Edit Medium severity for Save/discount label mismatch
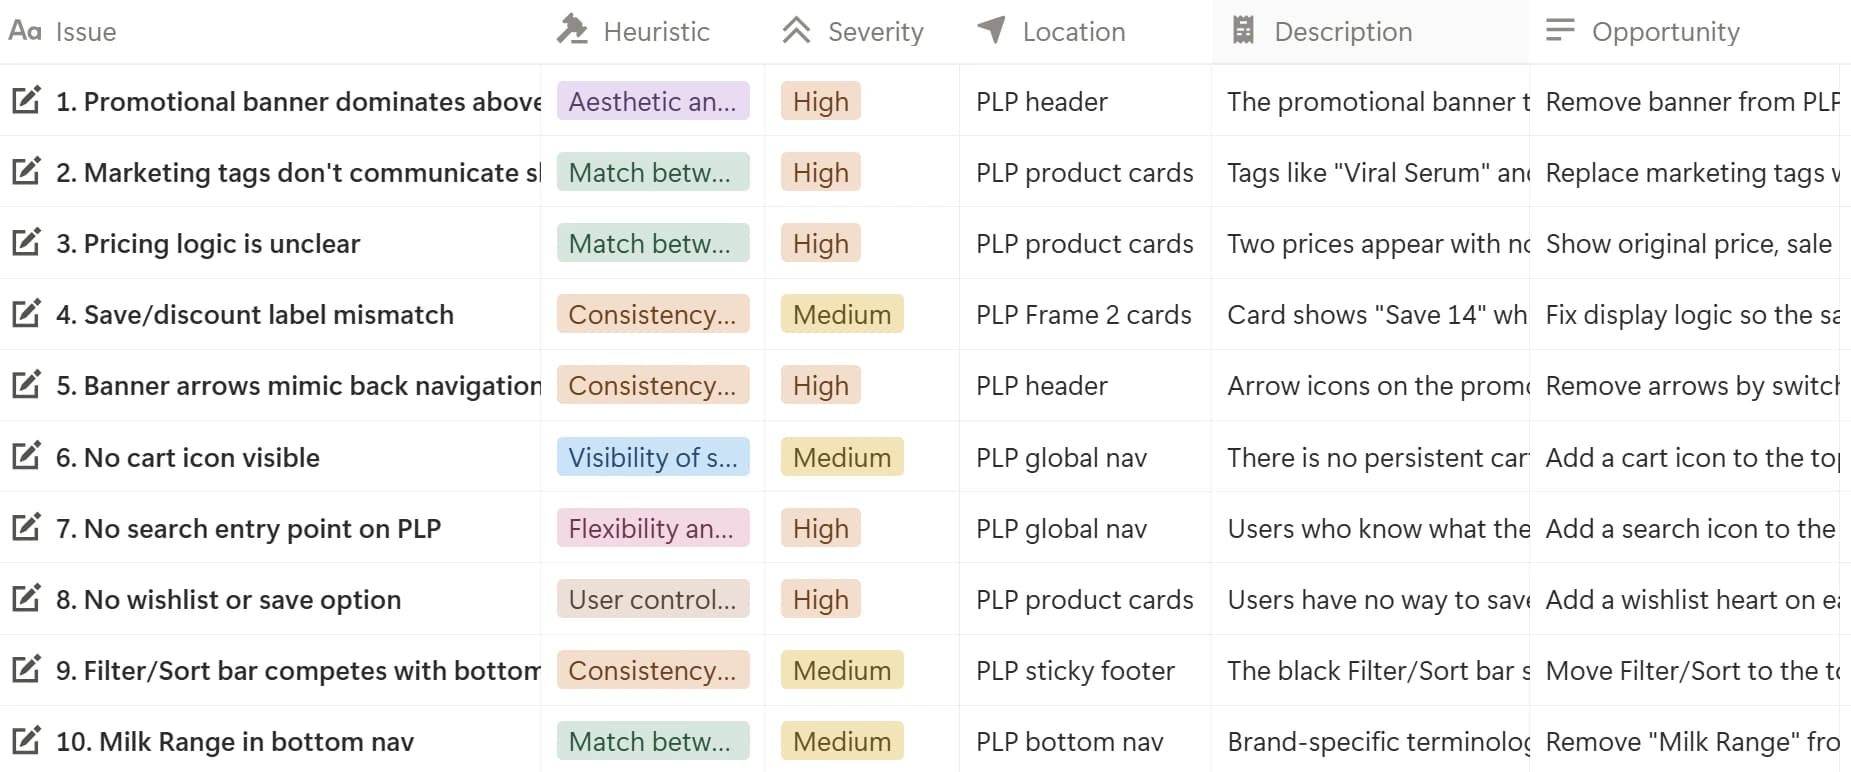The height and width of the screenshot is (772, 1851). point(842,314)
